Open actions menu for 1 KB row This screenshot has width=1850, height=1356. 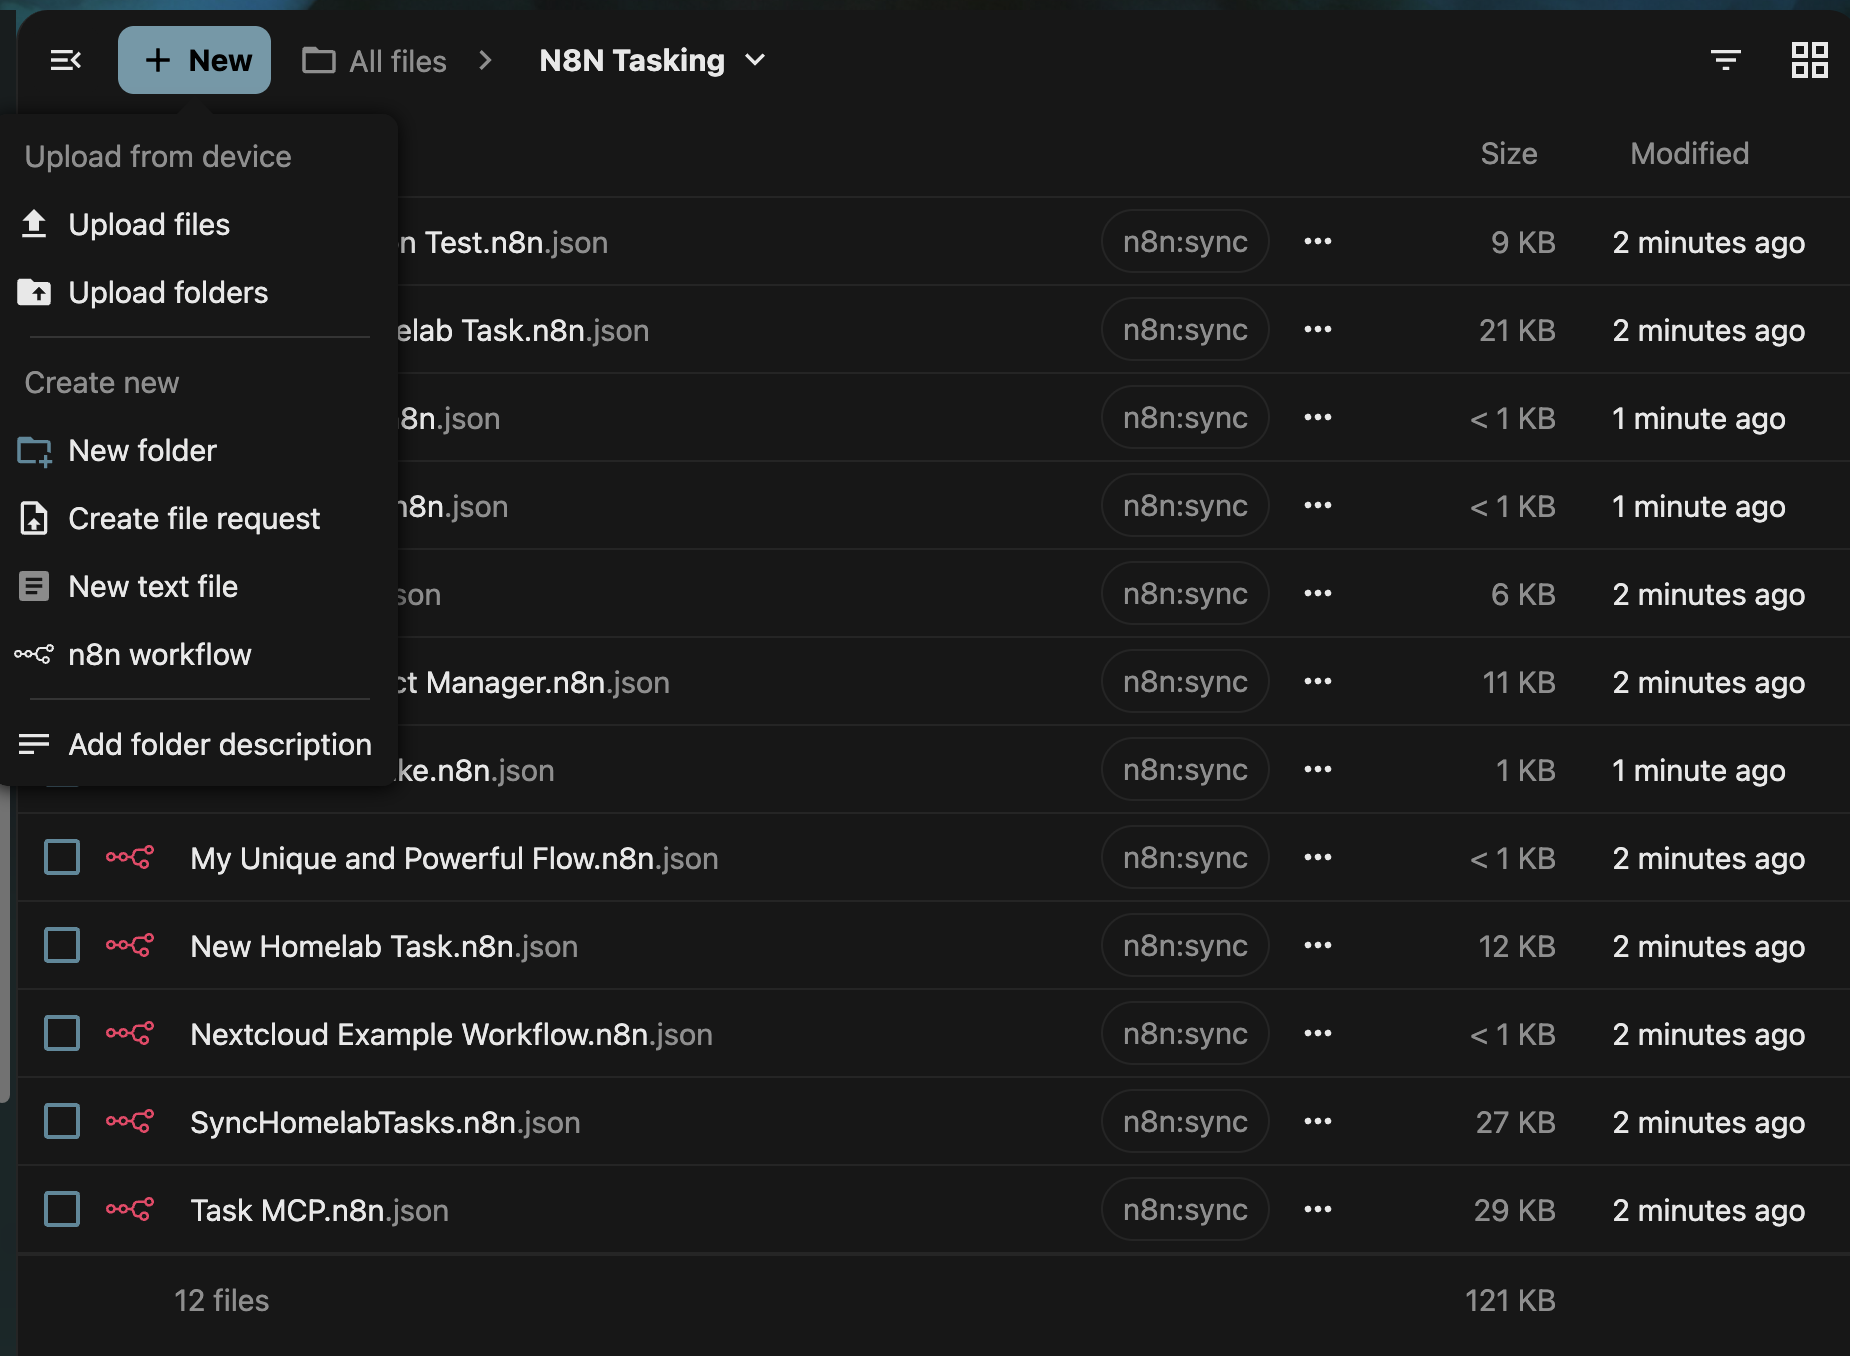click(x=1318, y=769)
